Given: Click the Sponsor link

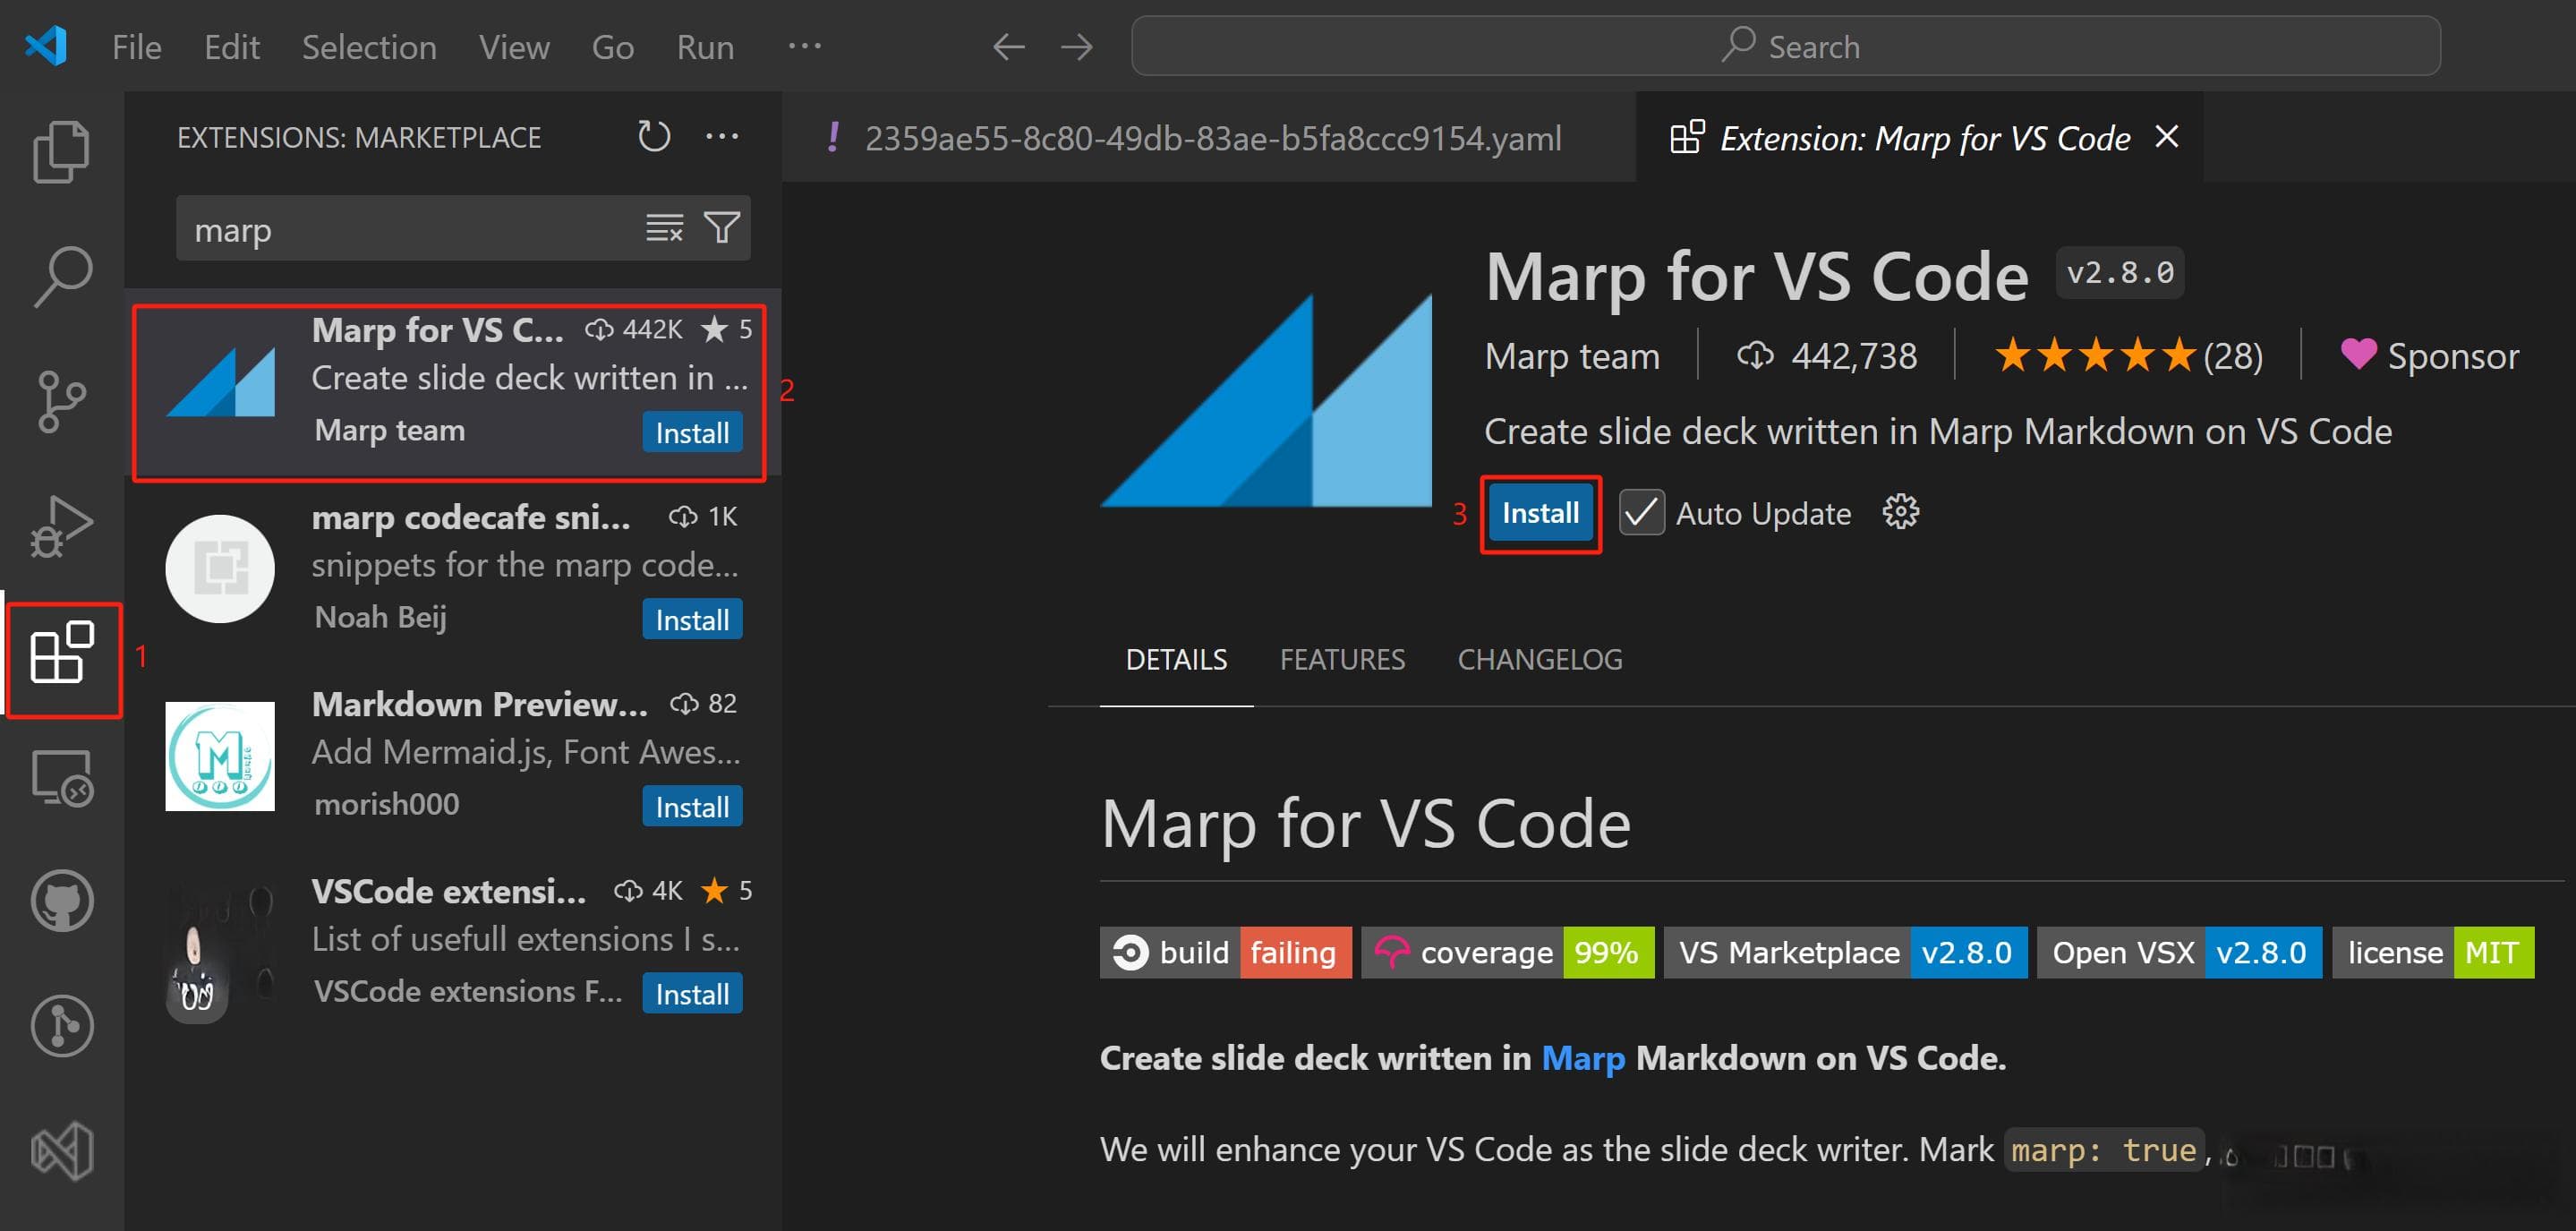Looking at the screenshot, I should 2430,355.
